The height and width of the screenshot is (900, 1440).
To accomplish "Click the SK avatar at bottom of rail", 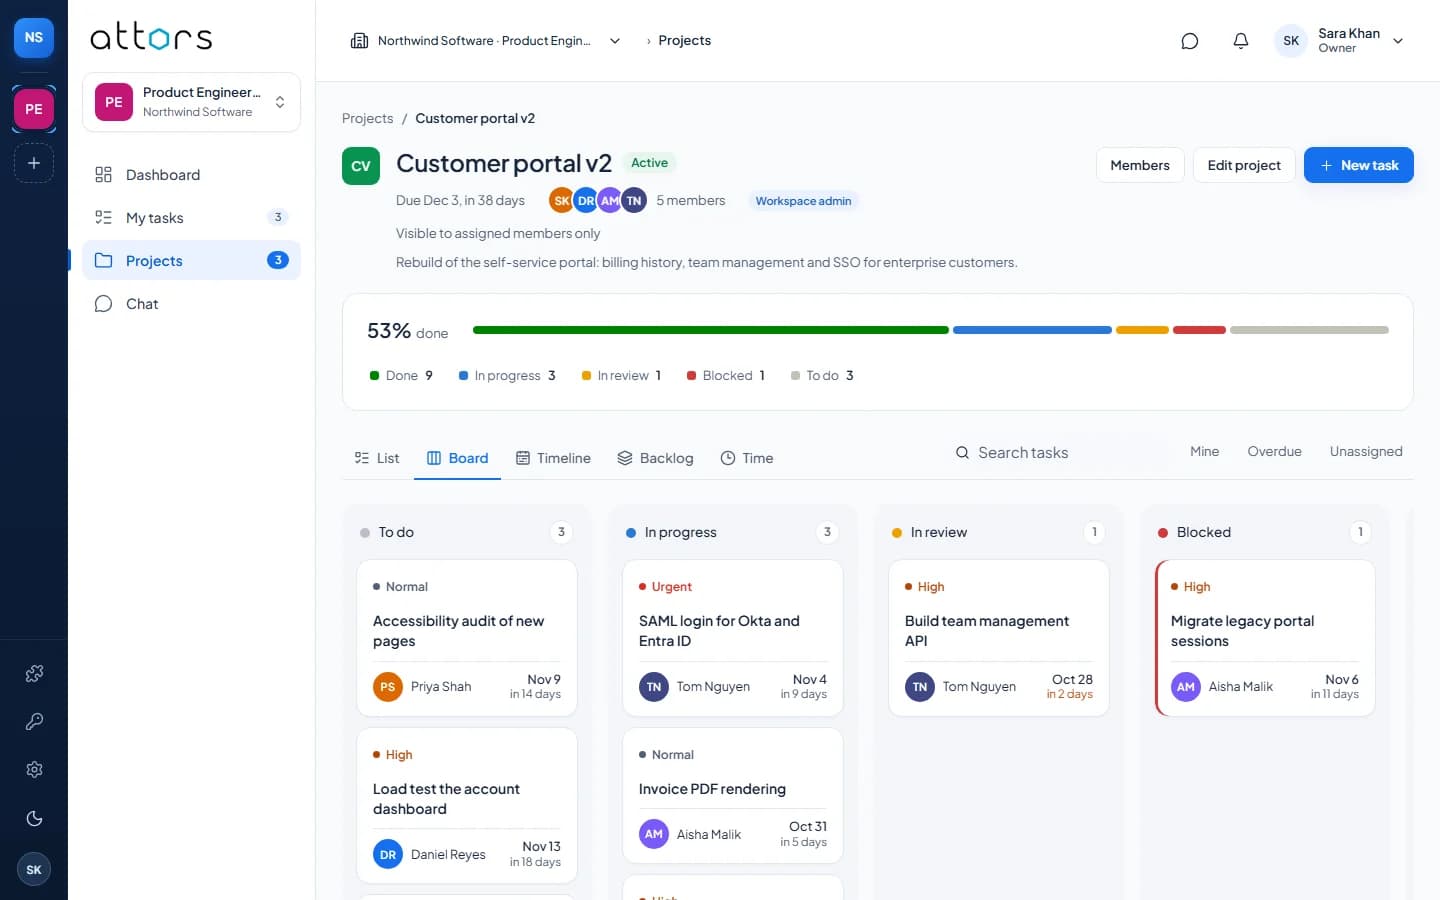I will point(34,870).
